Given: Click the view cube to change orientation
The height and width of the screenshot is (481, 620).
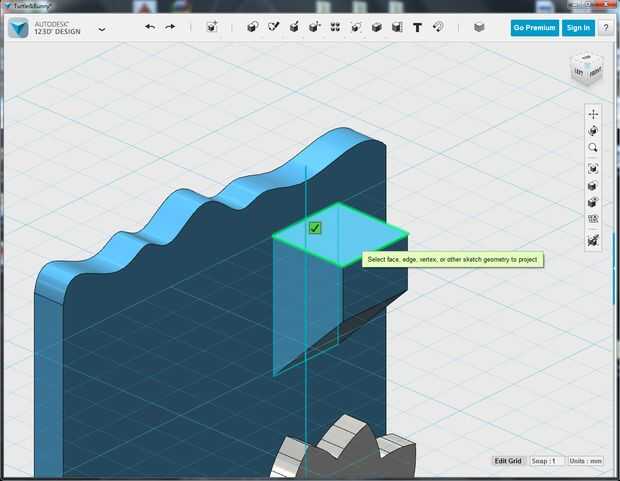Looking at the screenshot, I should pos(587,69).
